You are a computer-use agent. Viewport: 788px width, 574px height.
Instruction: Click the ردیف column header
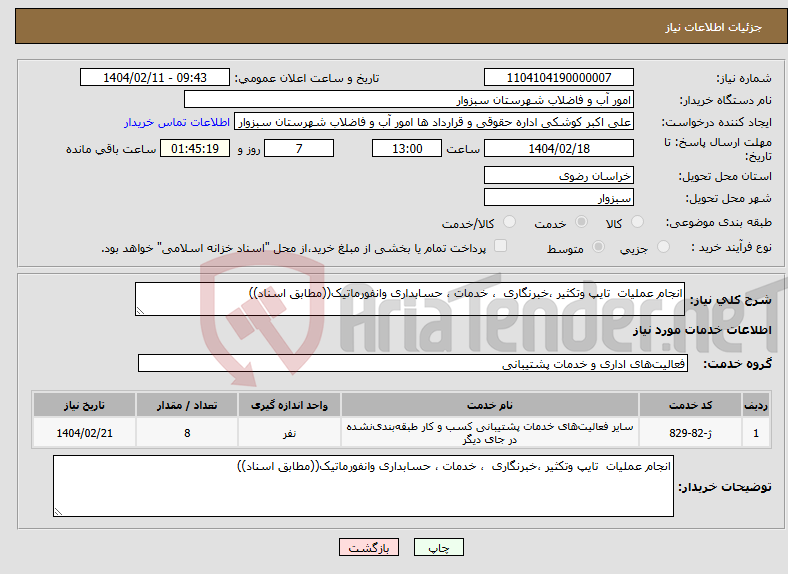click(756, 405)
